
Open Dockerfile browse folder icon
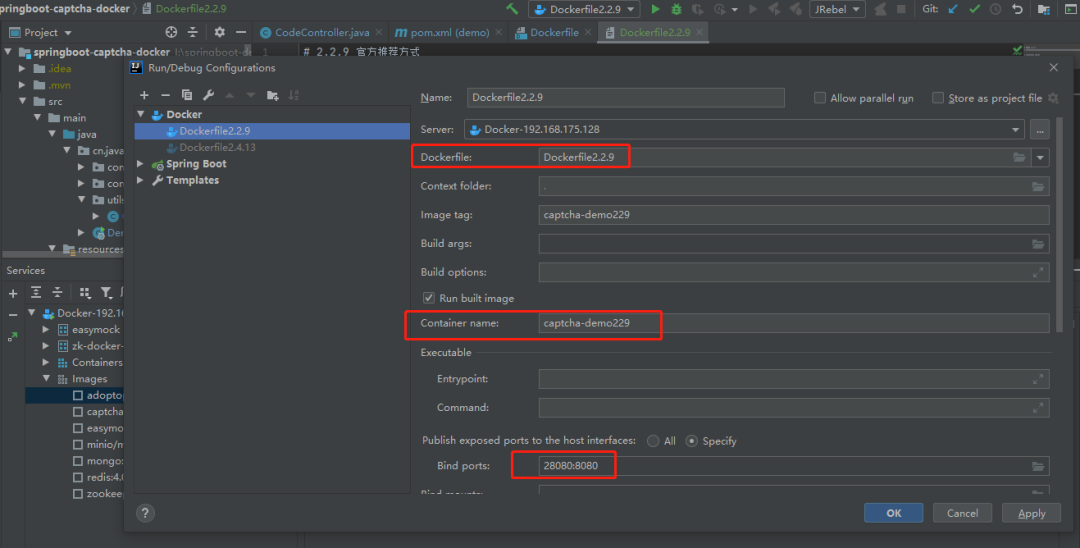tap(1019, 158)
